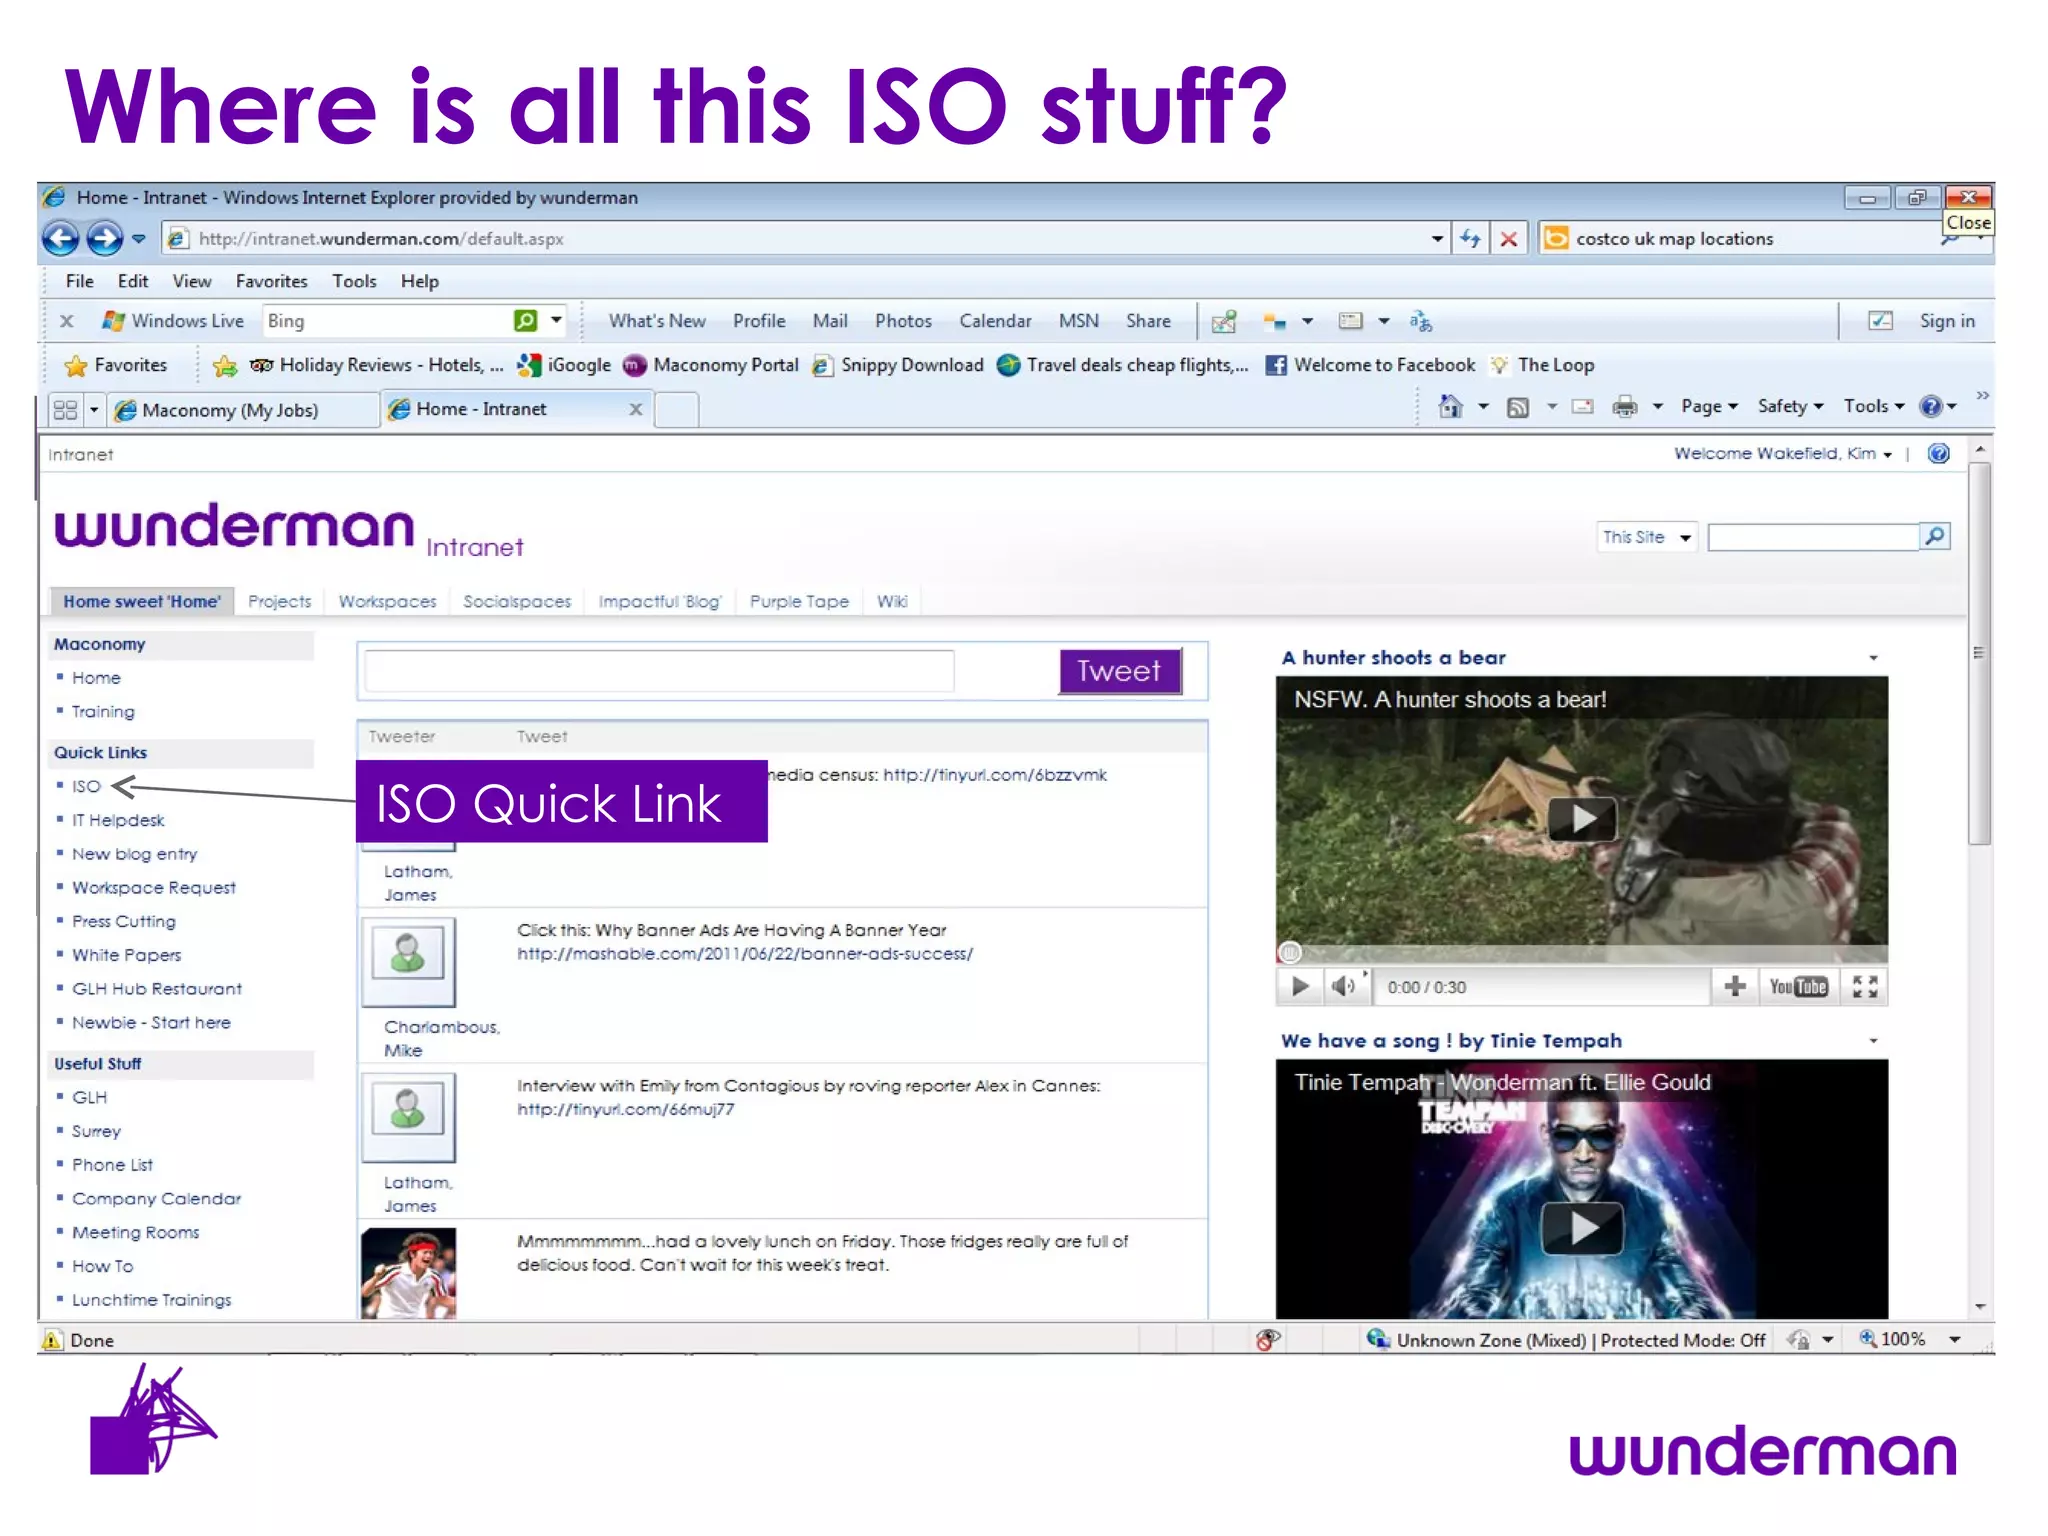The height and width of the screenshot is (1536, 2048).
Task: Open the Tools dropdown in command bar
Action: [1874, 406]
